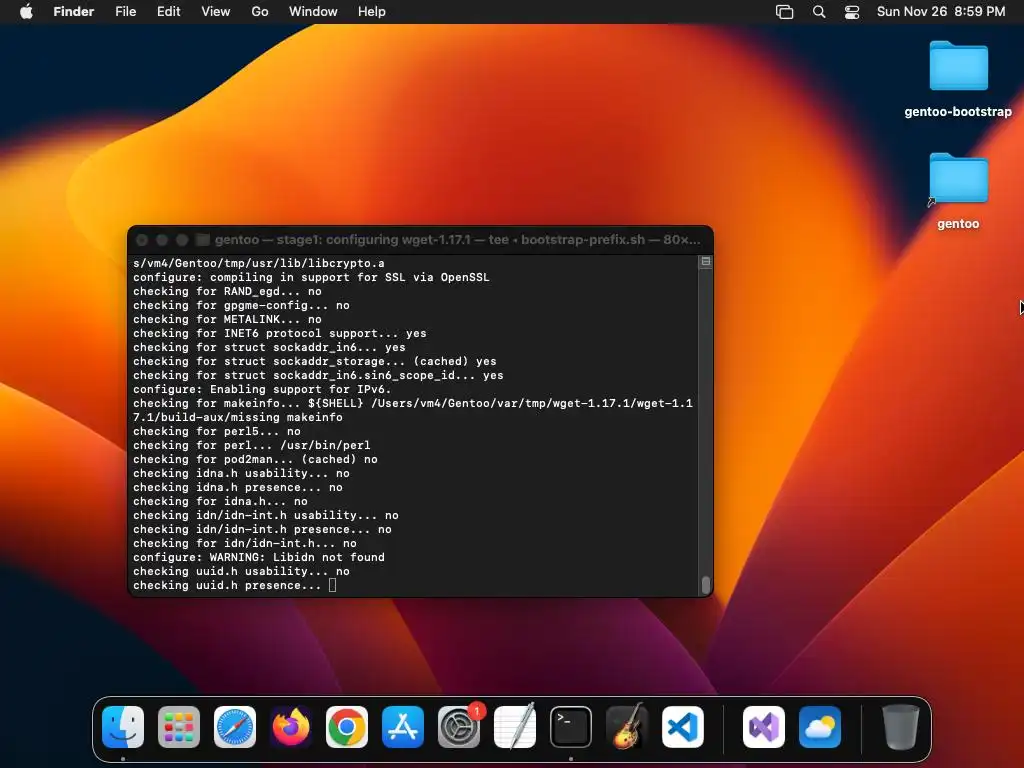Click the "configure: Enabling support for IPv6." line
1024x768 pixels.
click(262, 389)
